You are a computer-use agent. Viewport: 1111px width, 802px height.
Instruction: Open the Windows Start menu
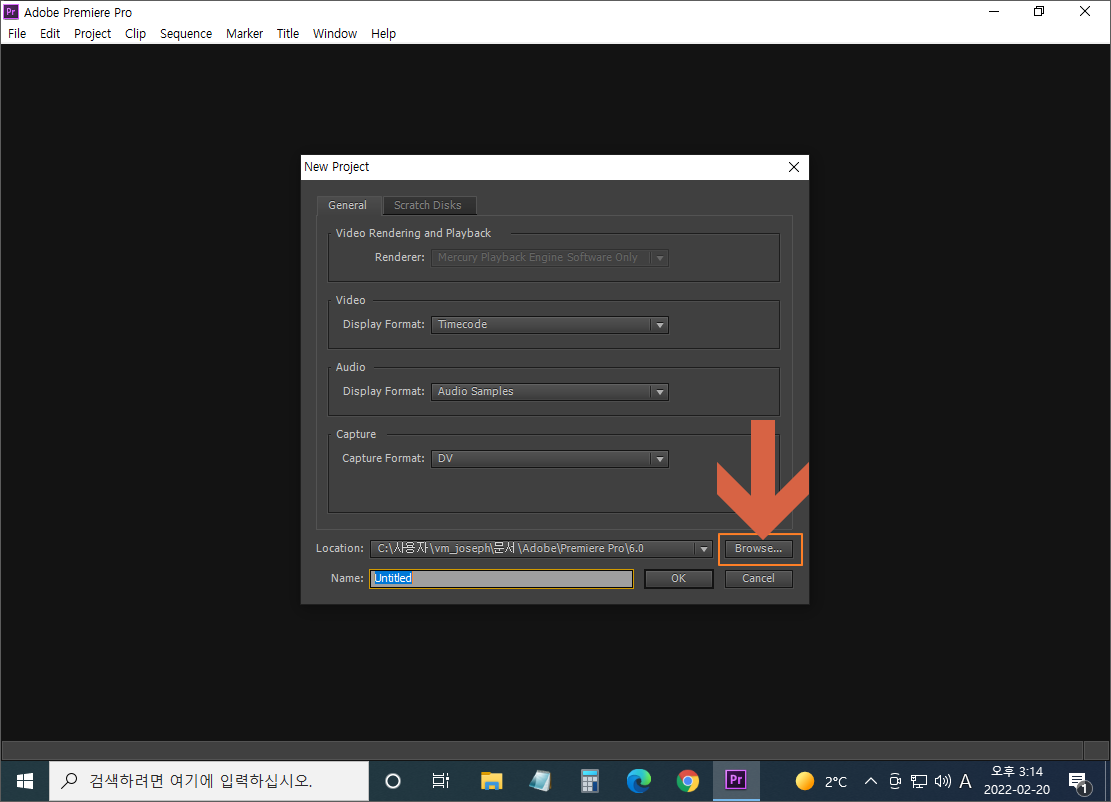[x=25, y=781]
